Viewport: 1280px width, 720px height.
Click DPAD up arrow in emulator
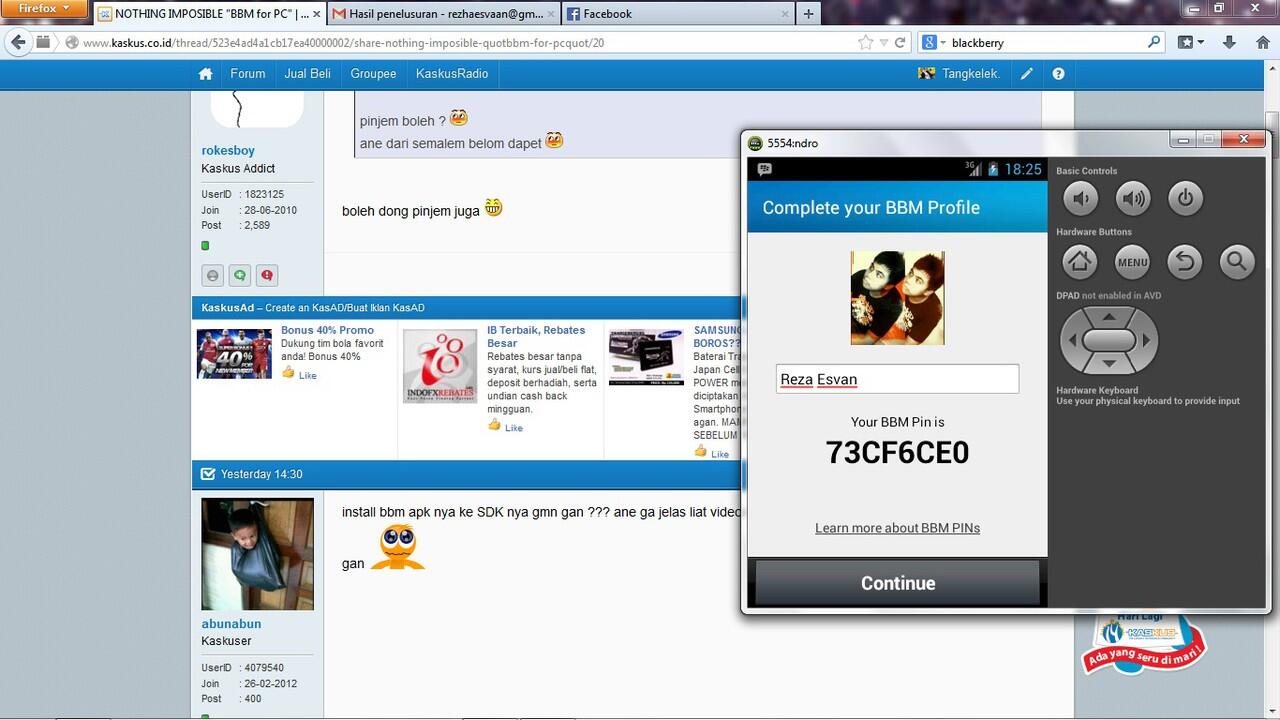[x=1108, y=318]
